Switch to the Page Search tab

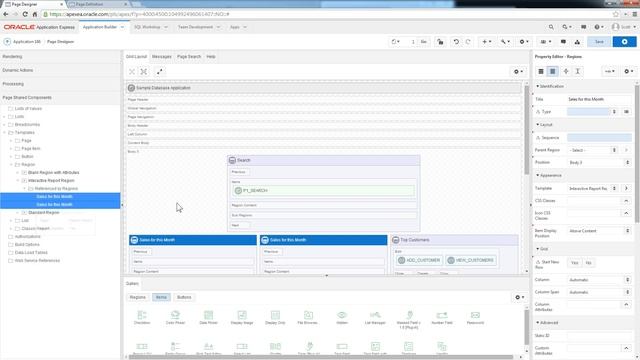[x=189, y=56]
